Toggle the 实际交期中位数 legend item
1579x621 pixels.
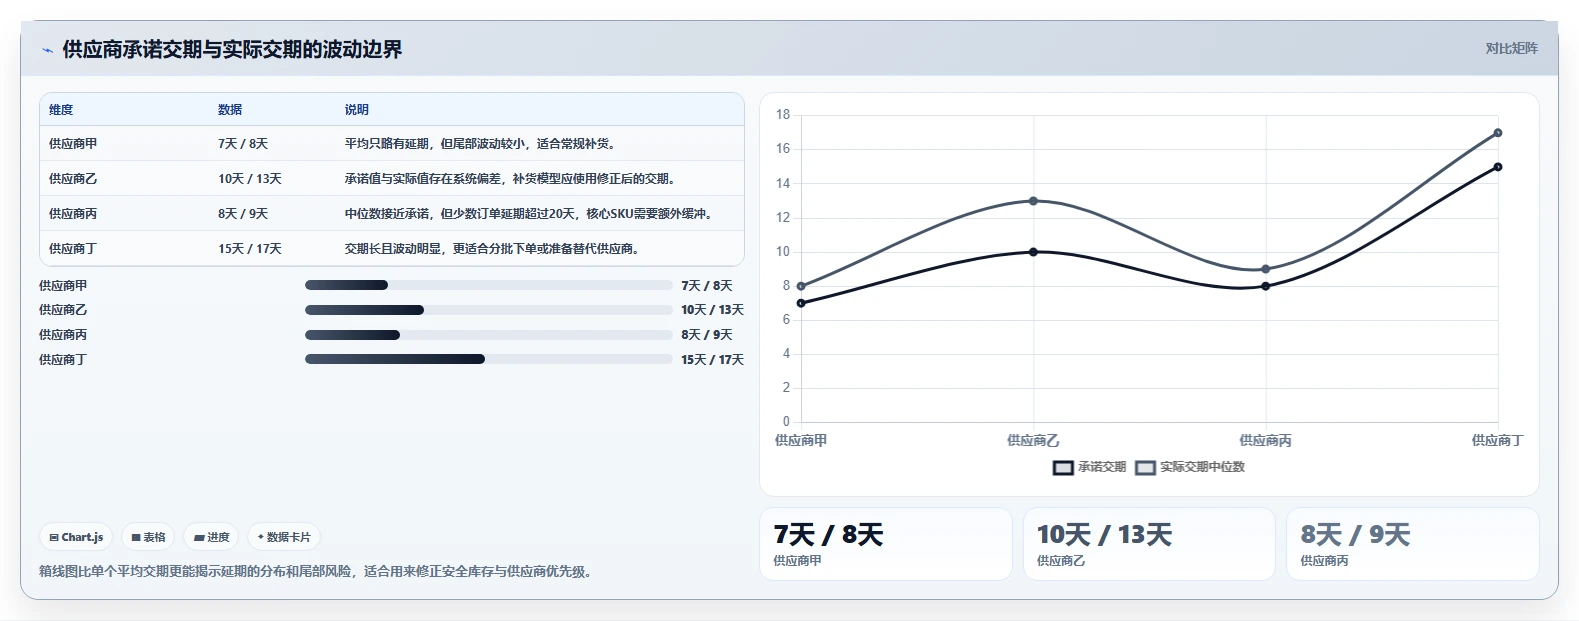click(x=1190, y=467)
